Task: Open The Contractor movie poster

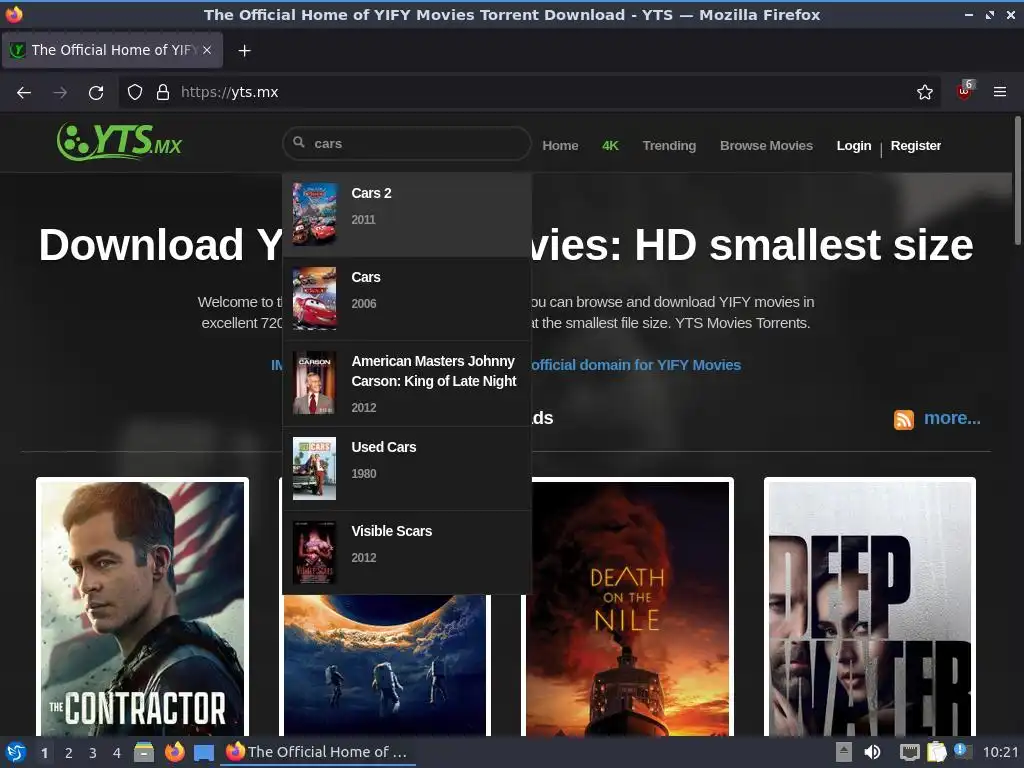Action: point(142,607)
